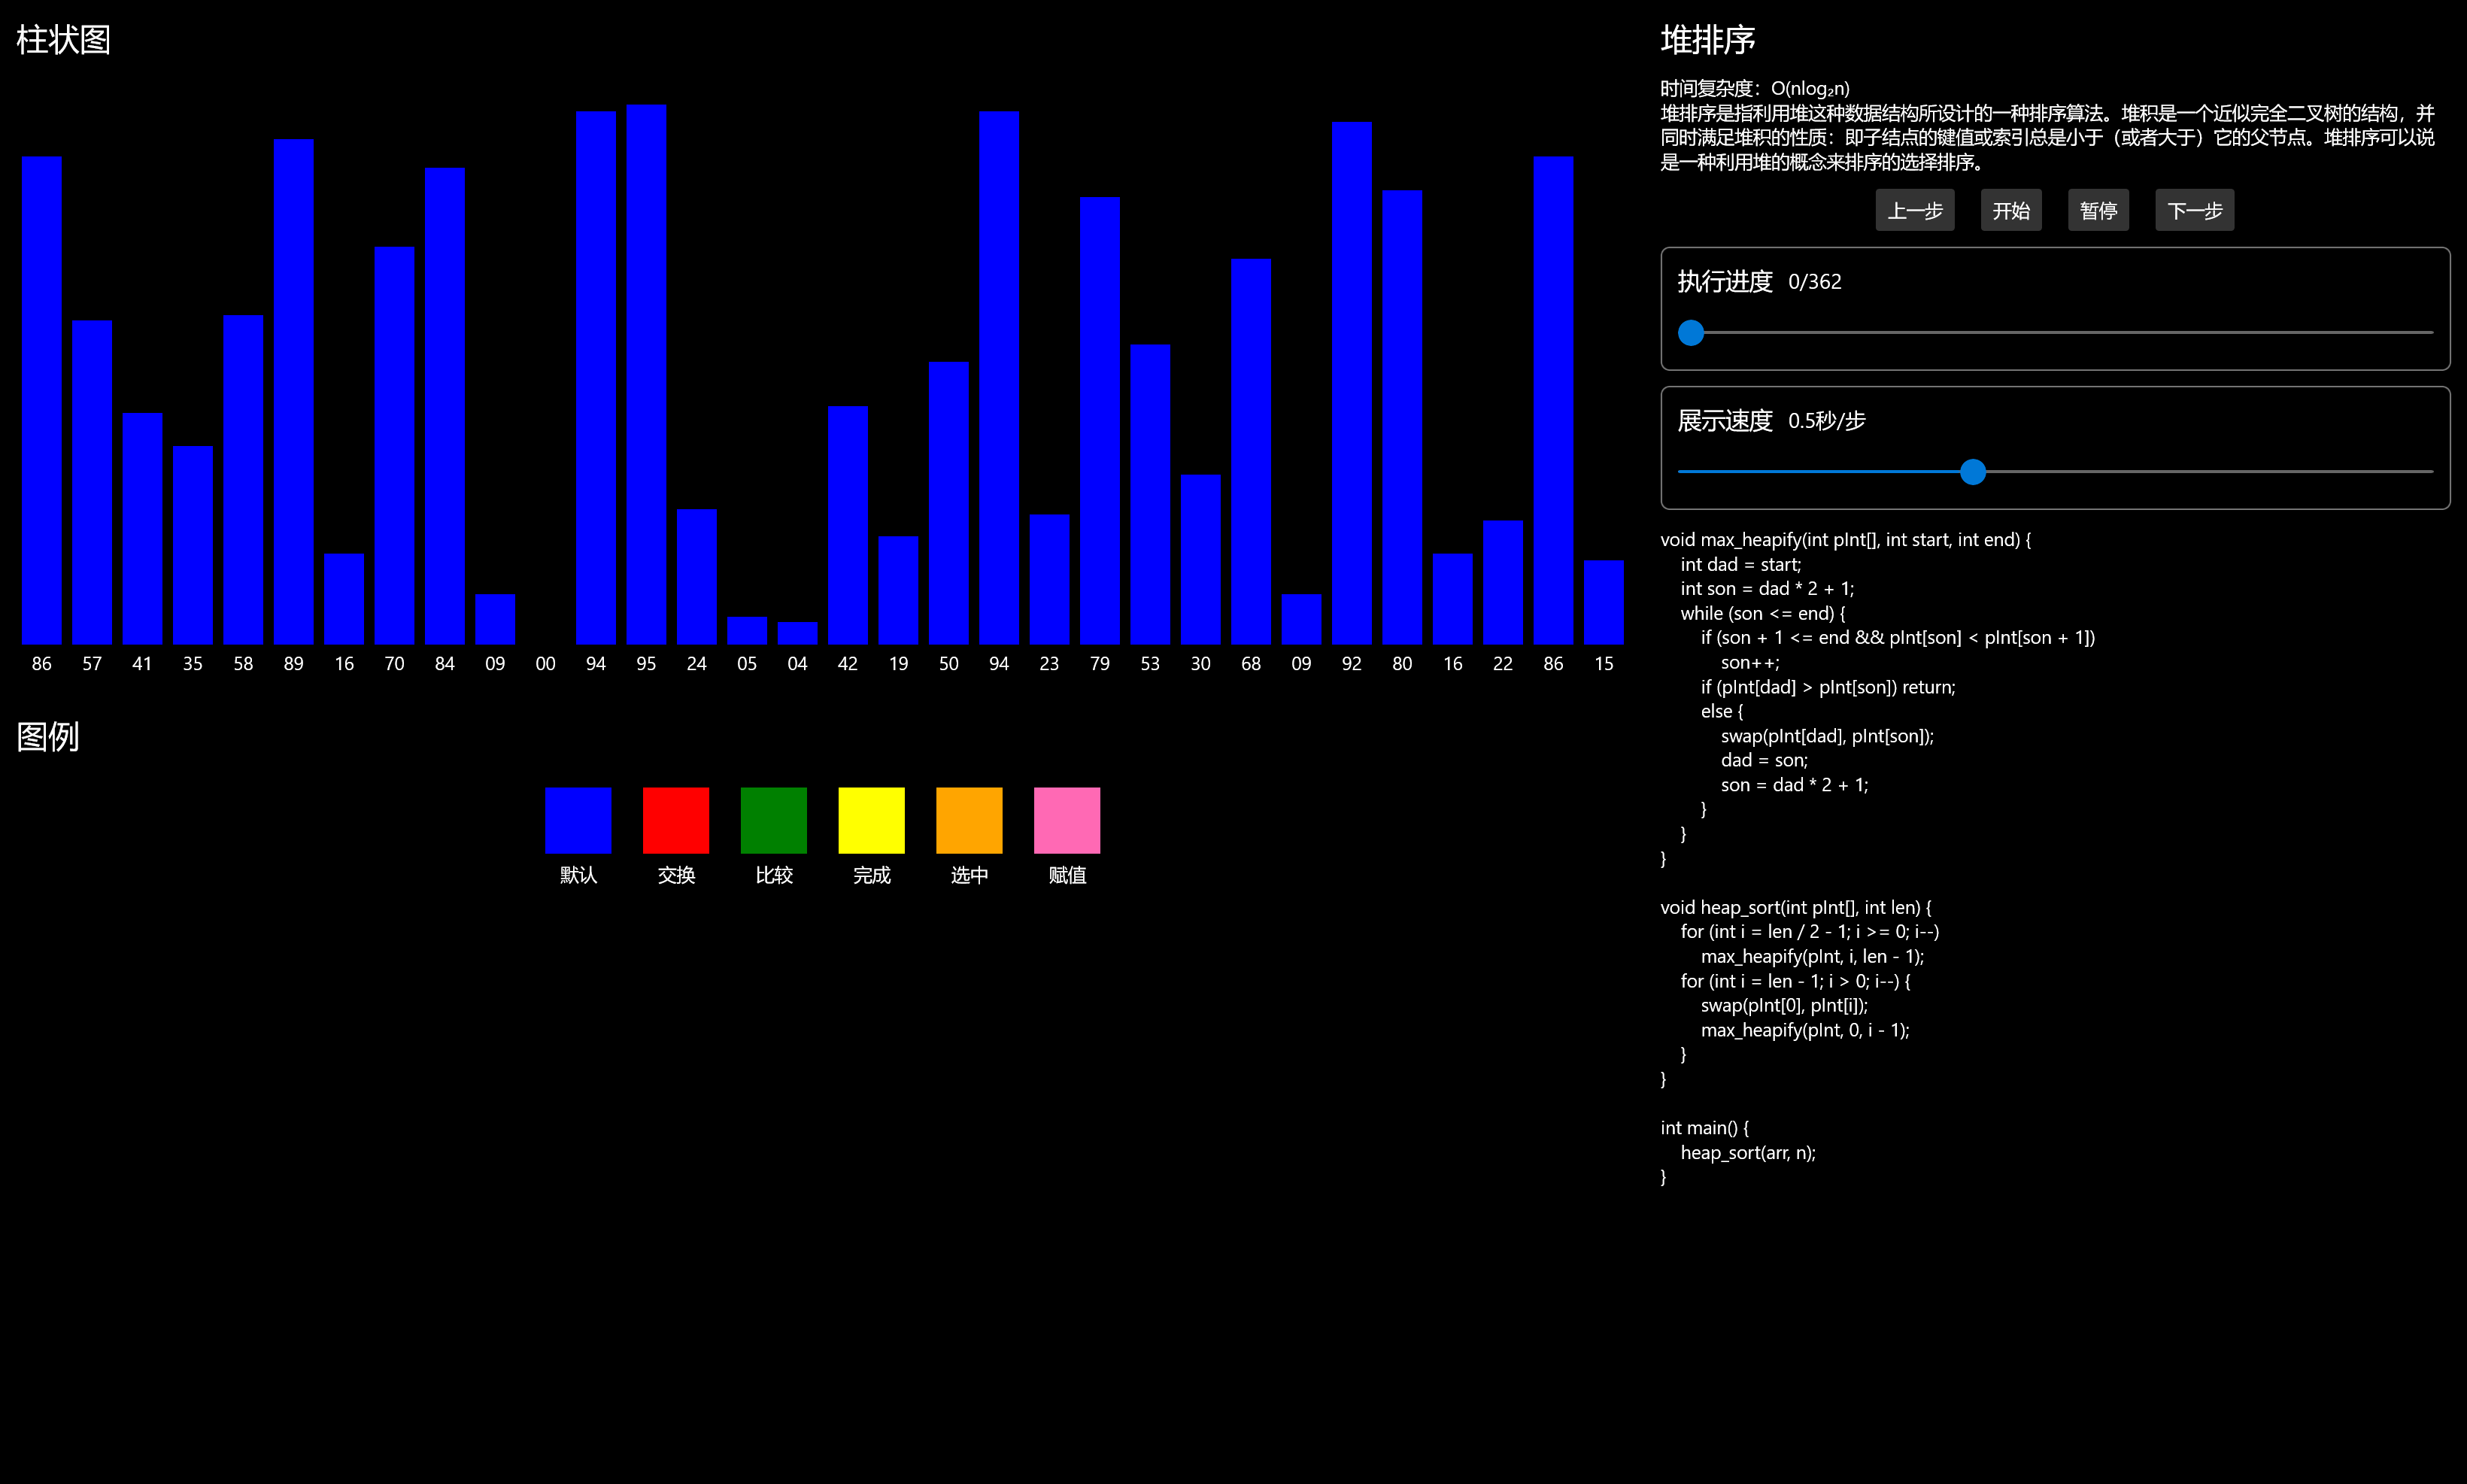Click the 堆排序 heading title

[1707, 40]
